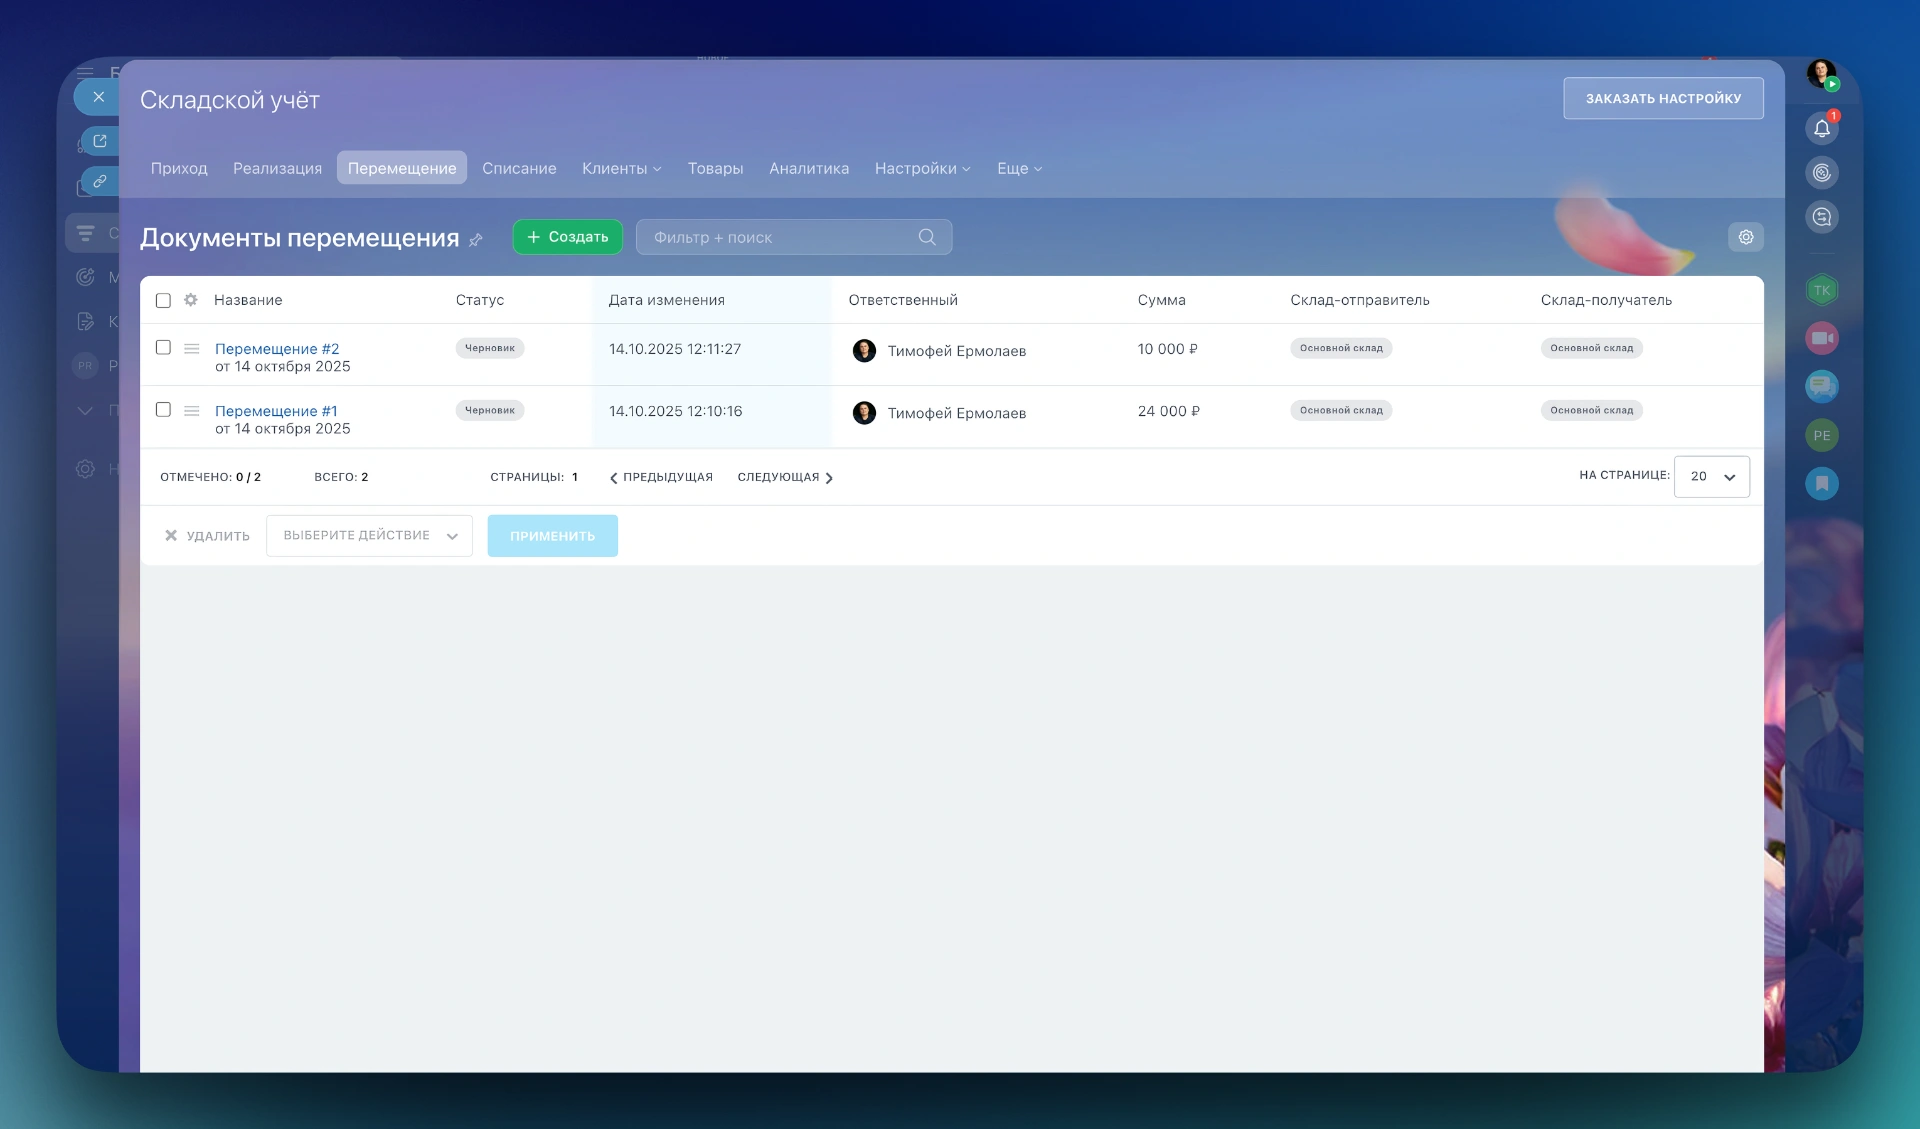Toggle the select-all checkbox in table header
Screen dimensions: 1920x1129
click(163, 300)
